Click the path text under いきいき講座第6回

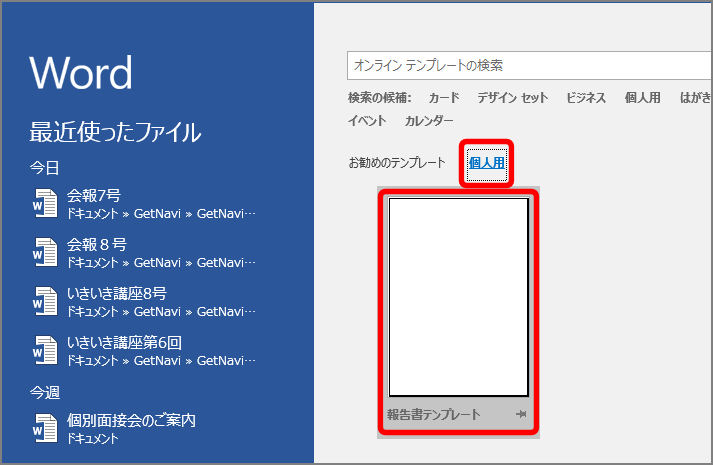[161, 361]
